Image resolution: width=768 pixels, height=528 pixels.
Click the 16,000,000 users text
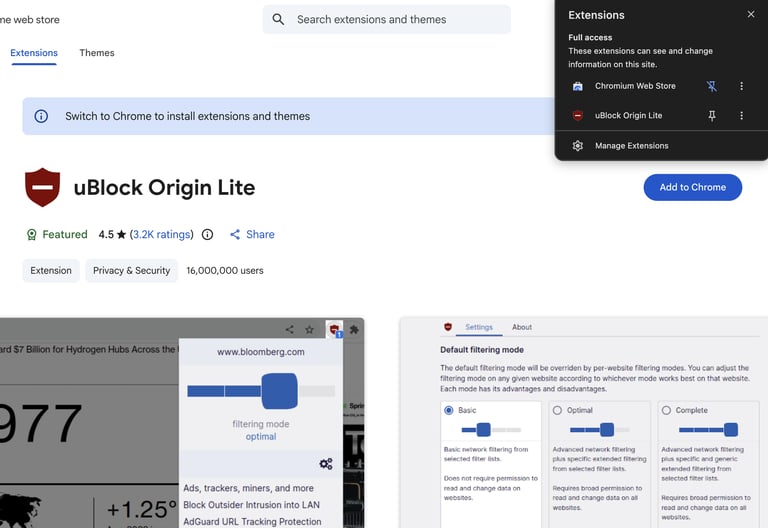225,271
